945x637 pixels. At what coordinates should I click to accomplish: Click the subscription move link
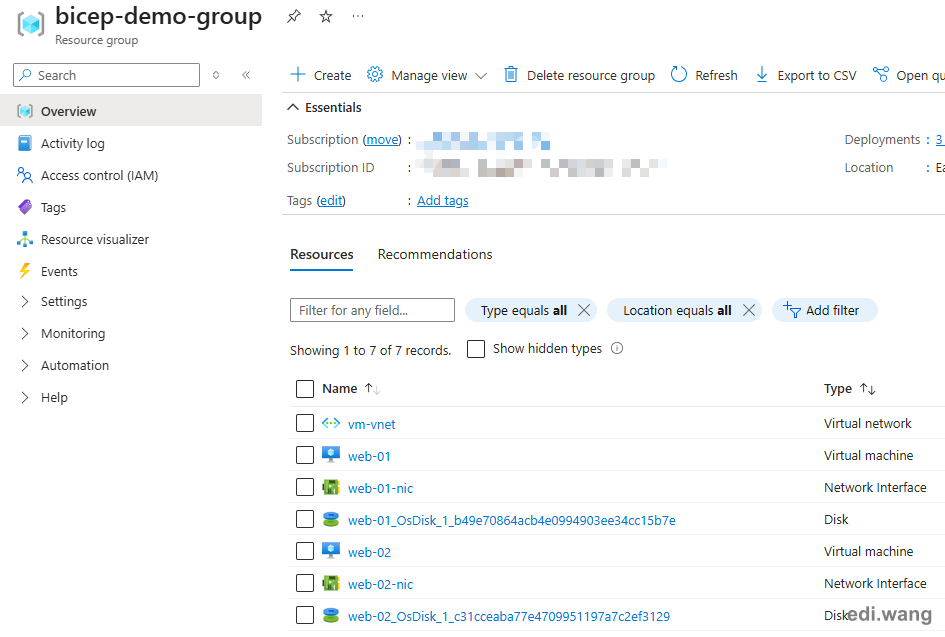coord(382,139)
